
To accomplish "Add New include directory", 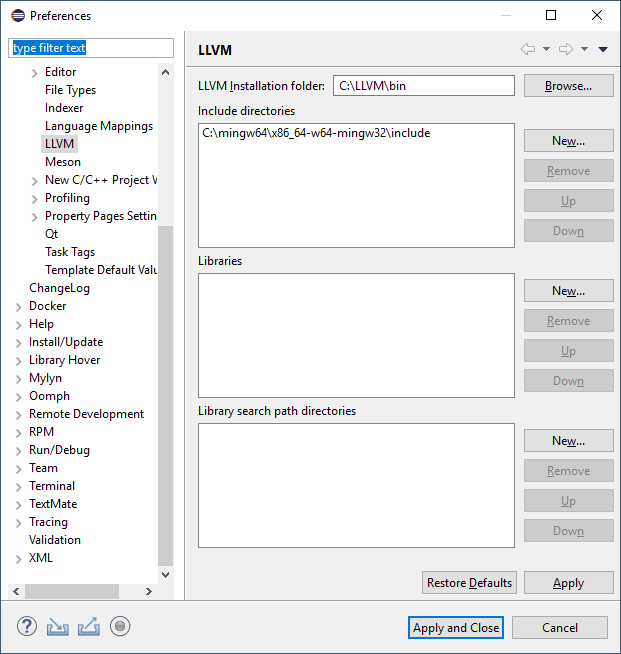I will 568,141.
